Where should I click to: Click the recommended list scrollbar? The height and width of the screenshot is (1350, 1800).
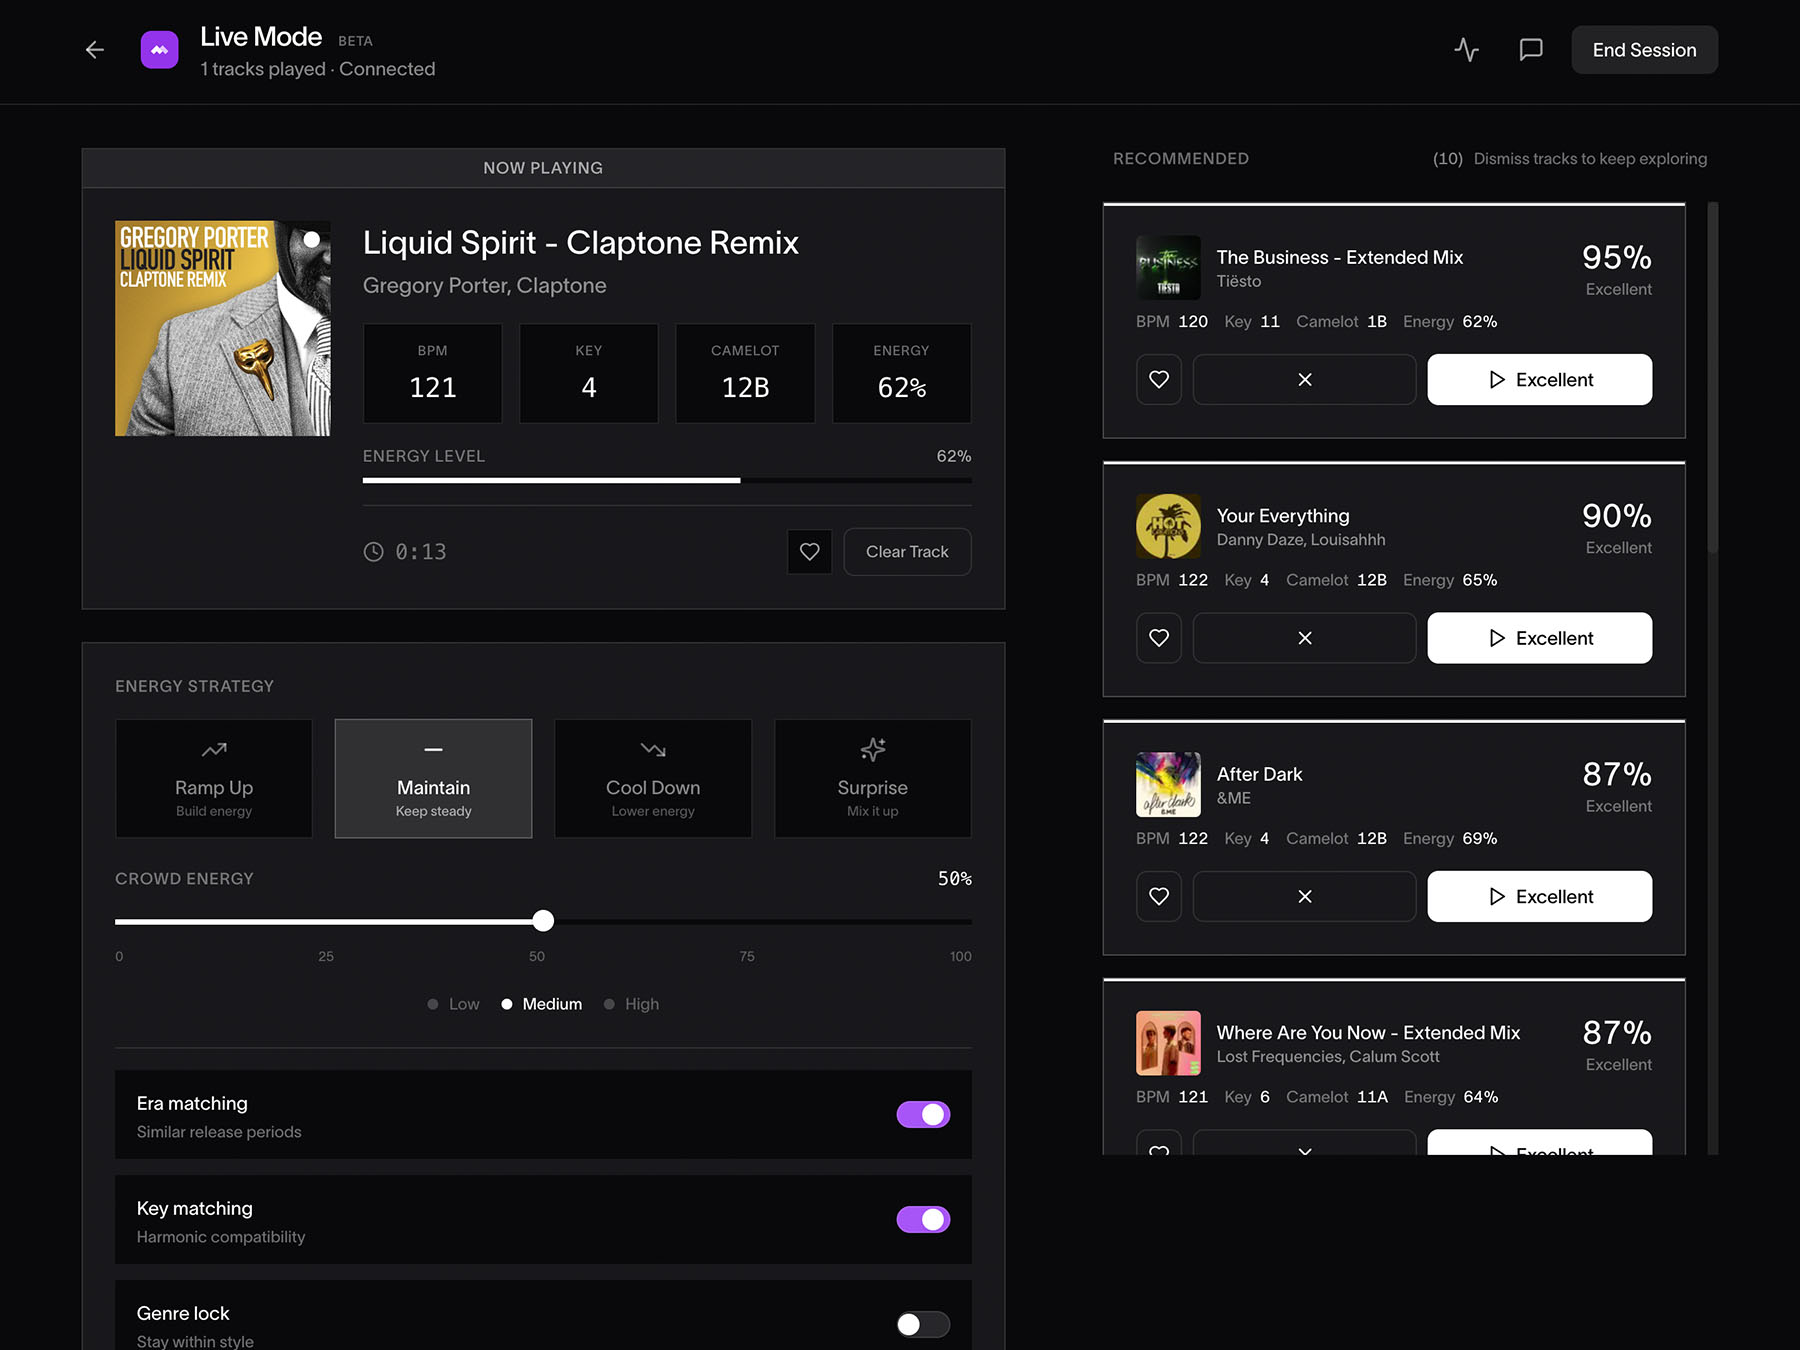1713,378
